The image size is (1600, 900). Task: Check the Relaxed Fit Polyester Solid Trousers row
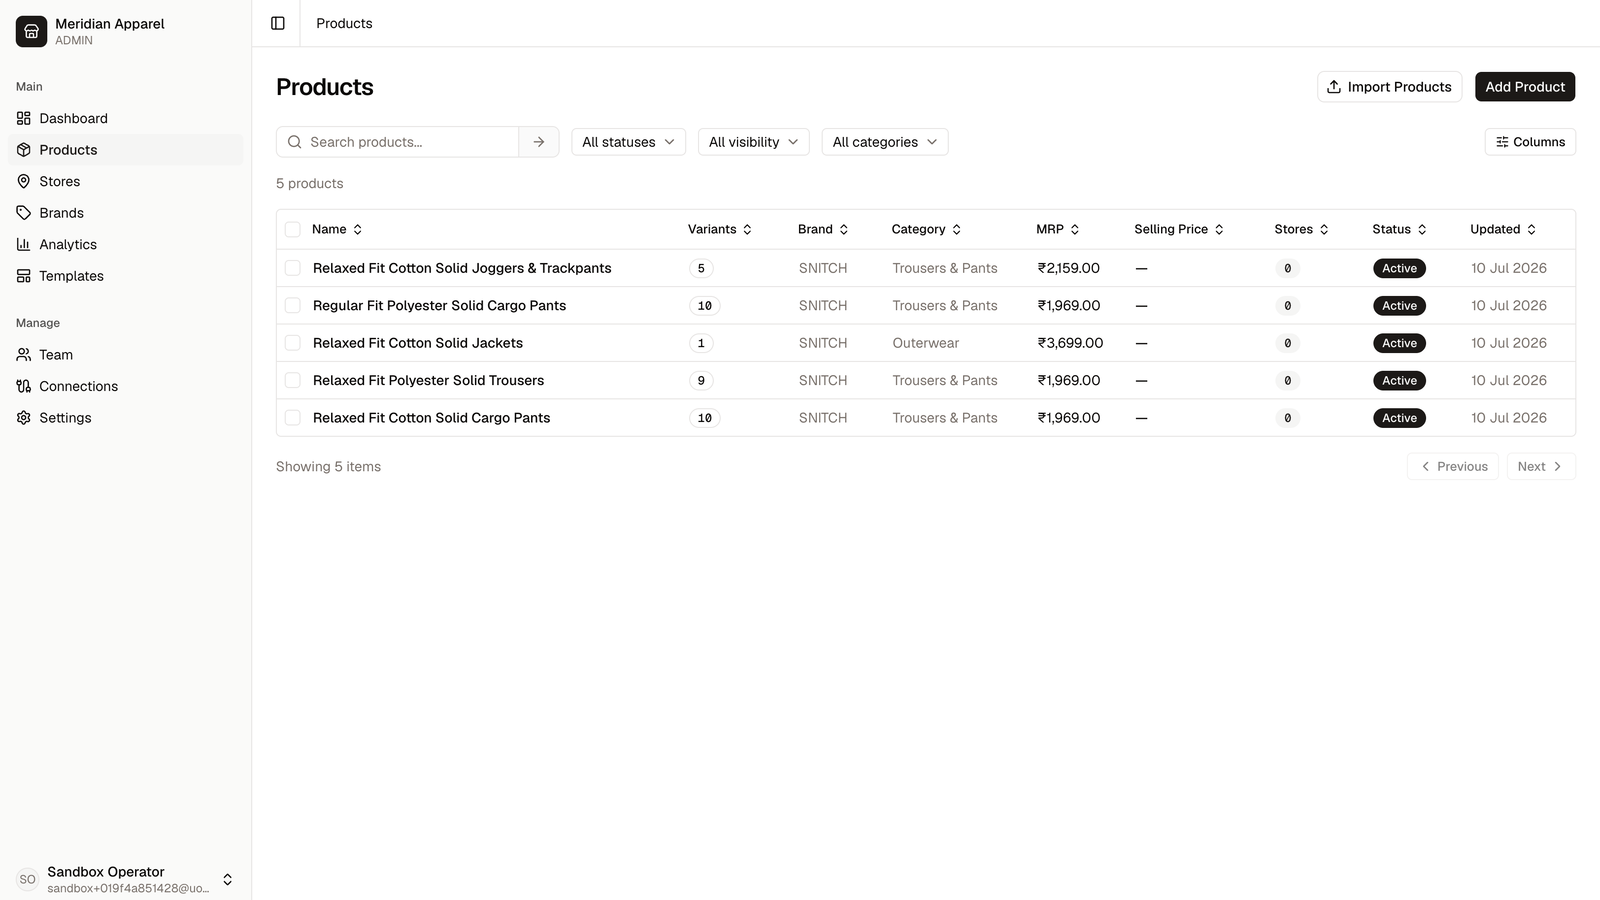click(x=293, y=381)
